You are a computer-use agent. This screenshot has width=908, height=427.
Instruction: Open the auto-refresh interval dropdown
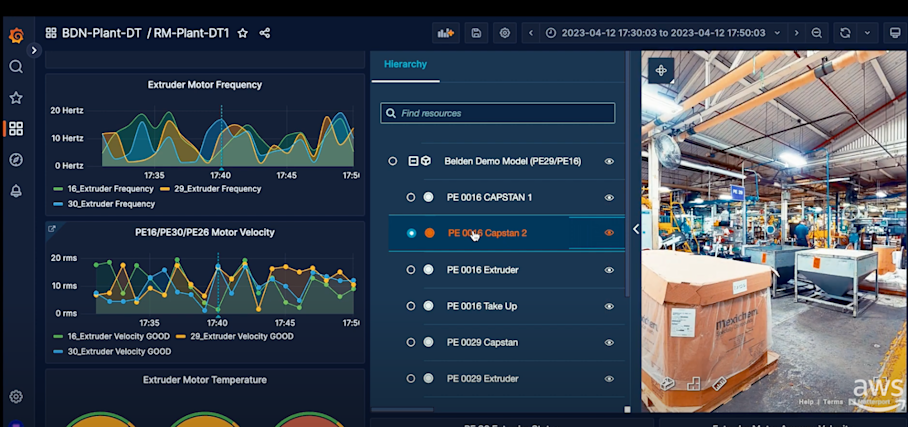tap(867, 33)
